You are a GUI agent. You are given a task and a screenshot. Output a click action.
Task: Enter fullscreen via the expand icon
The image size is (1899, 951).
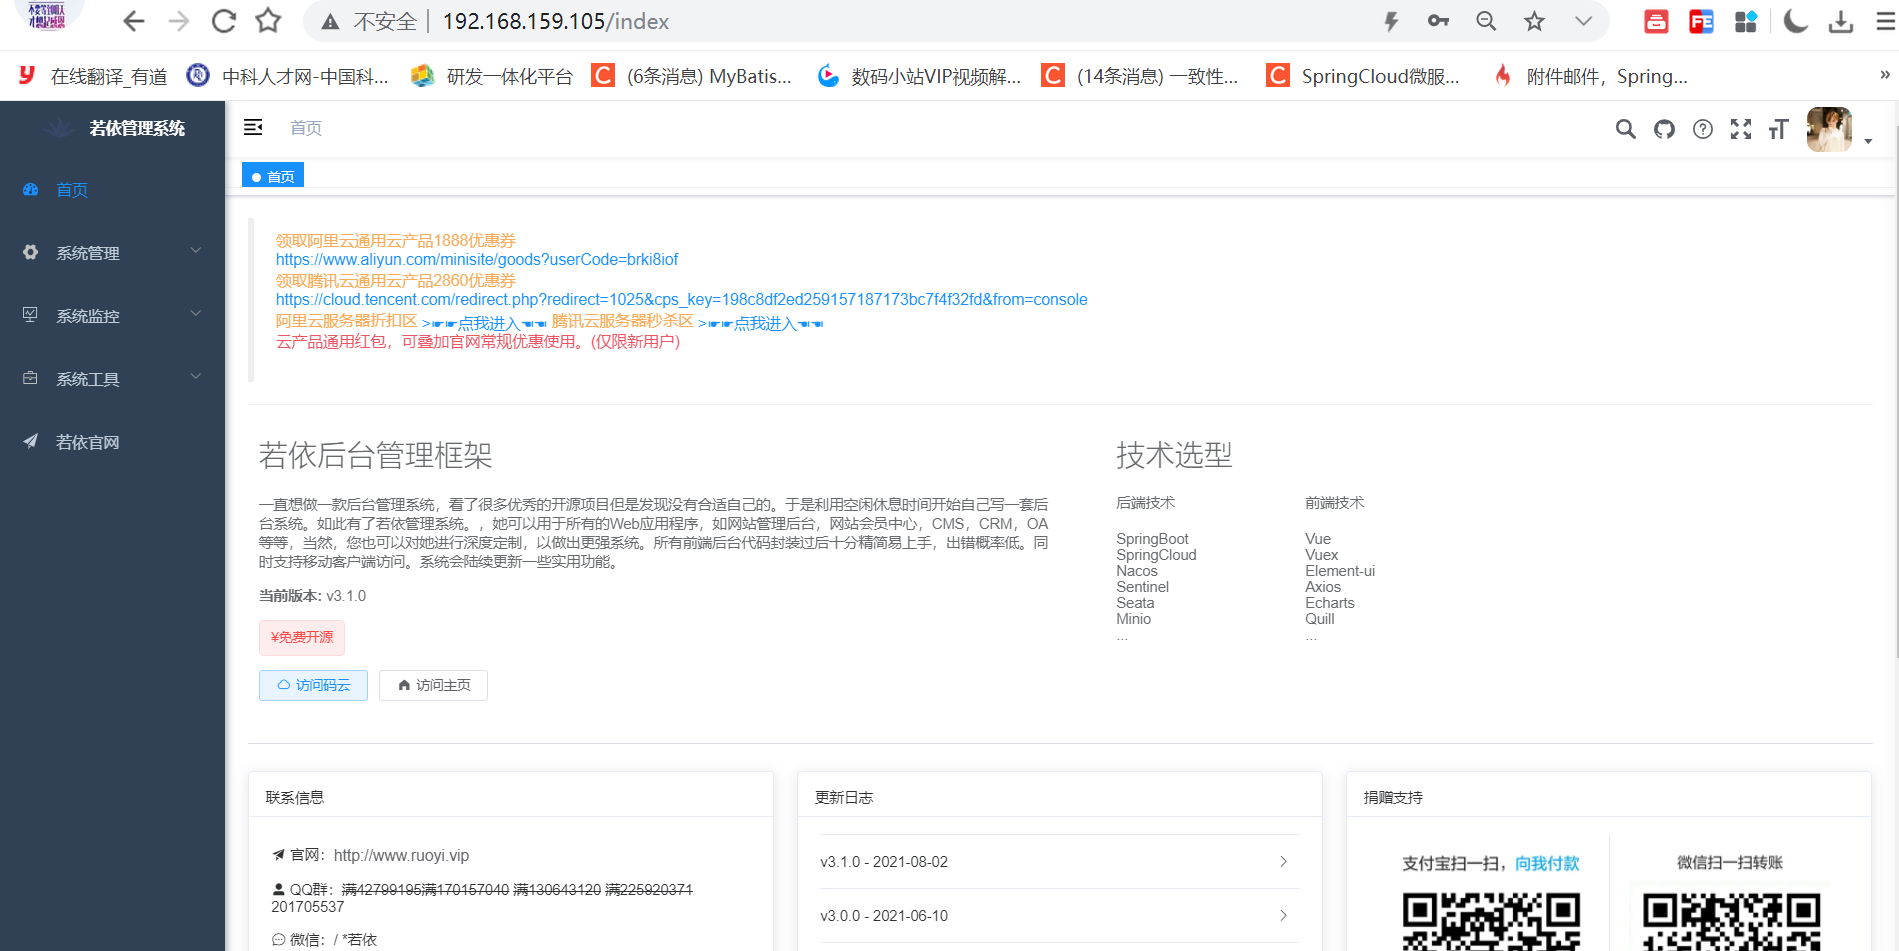pyautogui.click(x=1741, y=129)
